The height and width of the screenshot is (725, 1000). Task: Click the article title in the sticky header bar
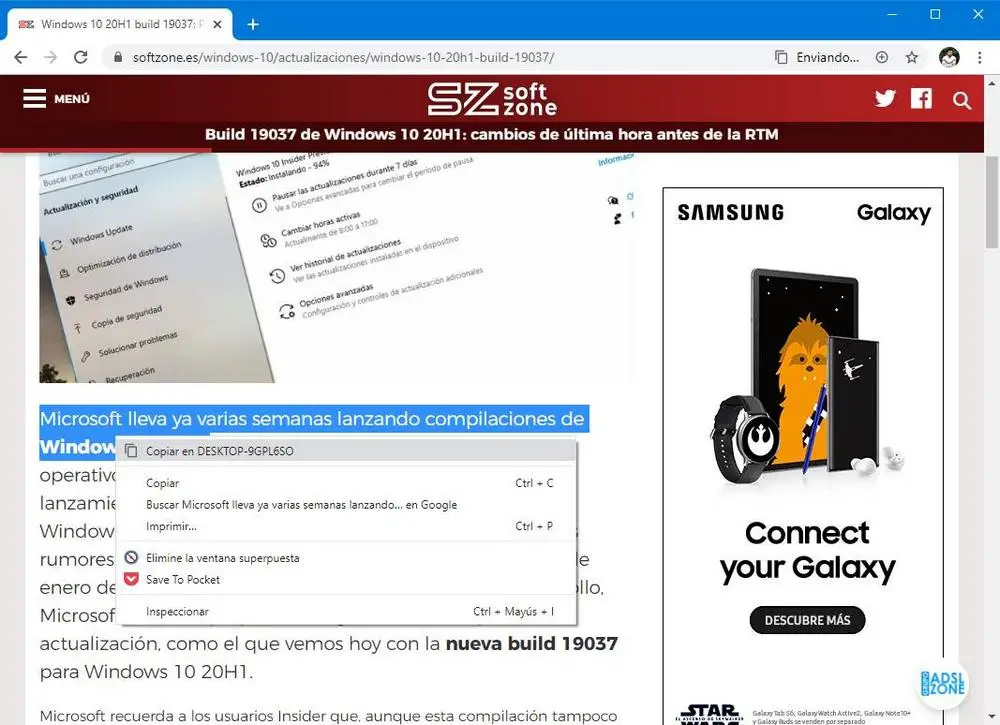[492, 135]
